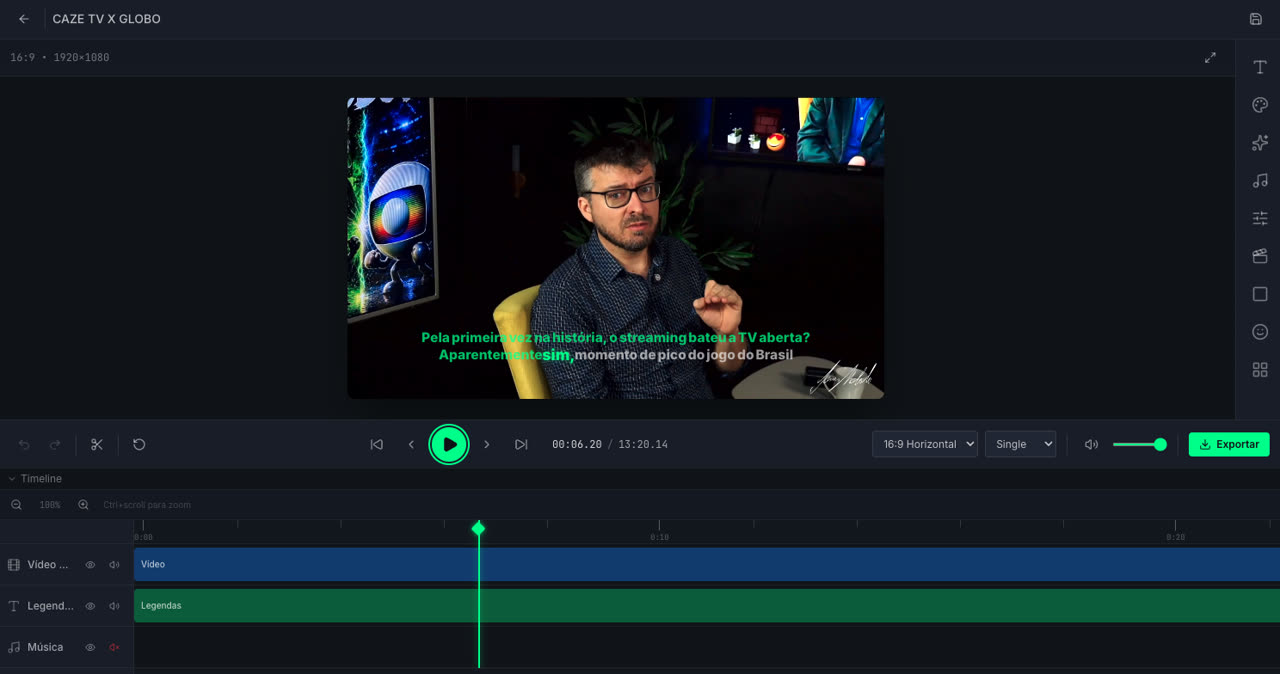Open the square shape panel

point(1260,294)
